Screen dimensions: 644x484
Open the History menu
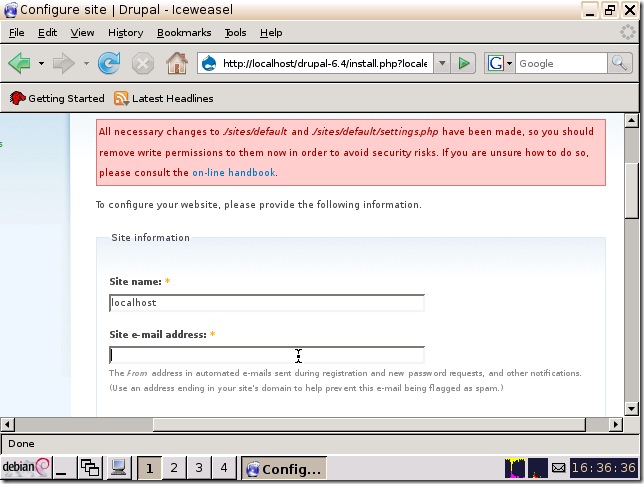point(125,32)
